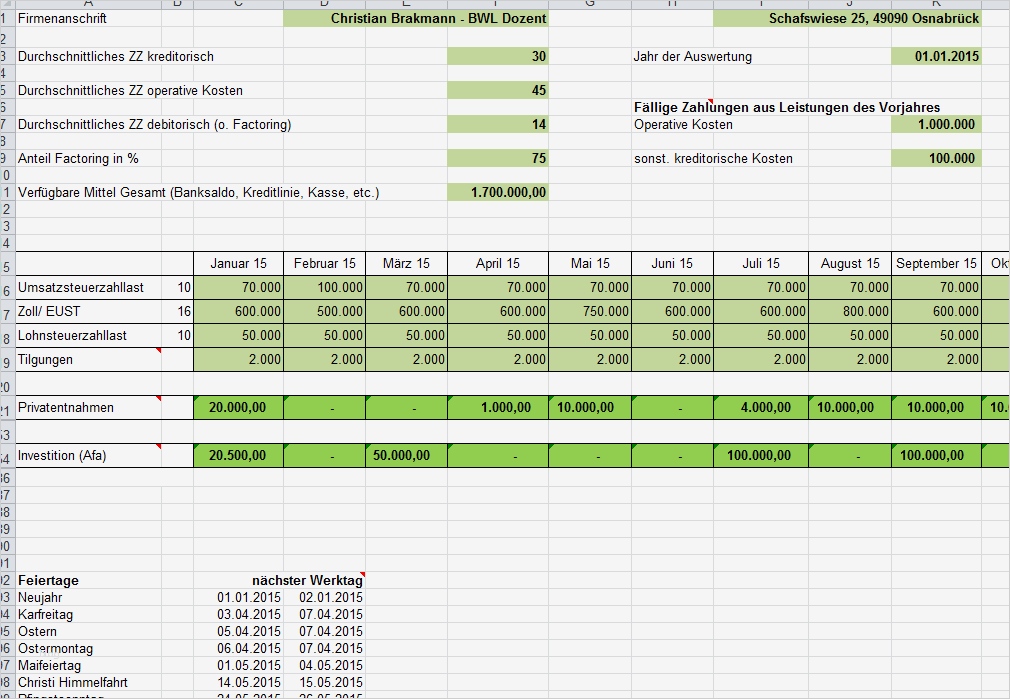Select August Zoll/EUST value 800.000
Viewport: 1010px width, 699px height.
(850, 311)
